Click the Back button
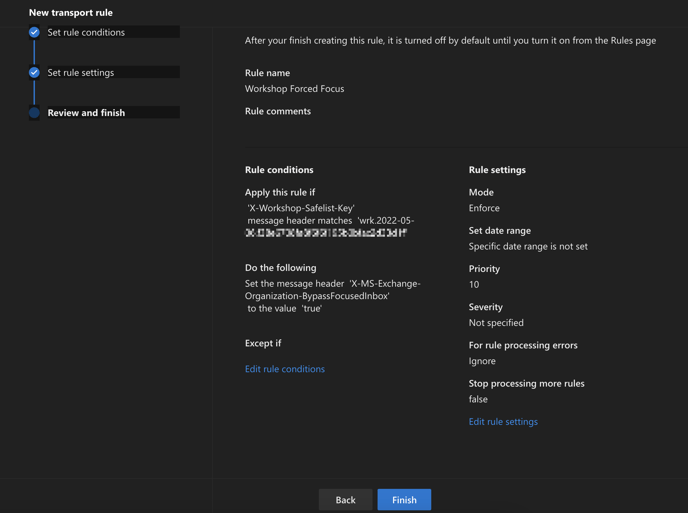 [345, 499]
